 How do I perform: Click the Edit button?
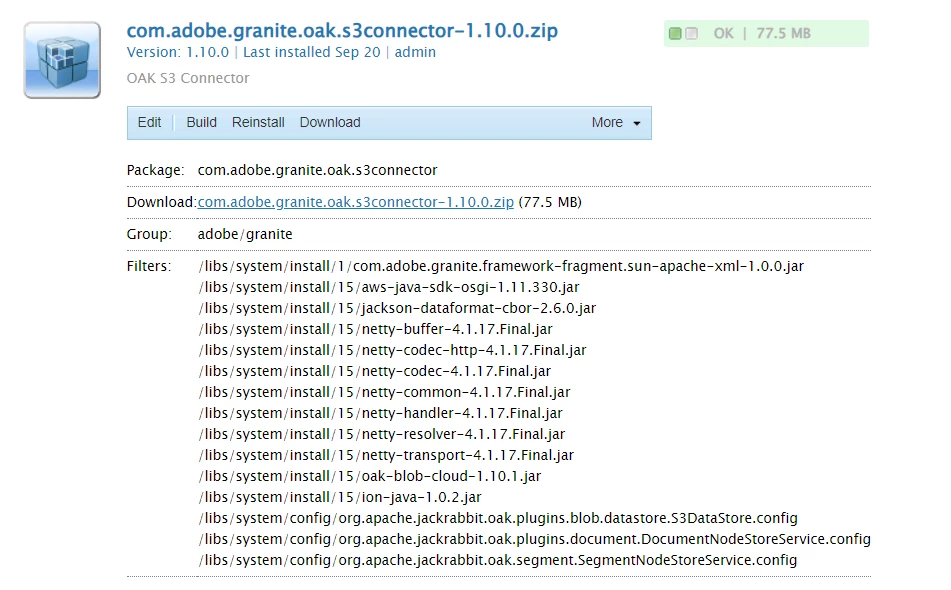[149, 122]
